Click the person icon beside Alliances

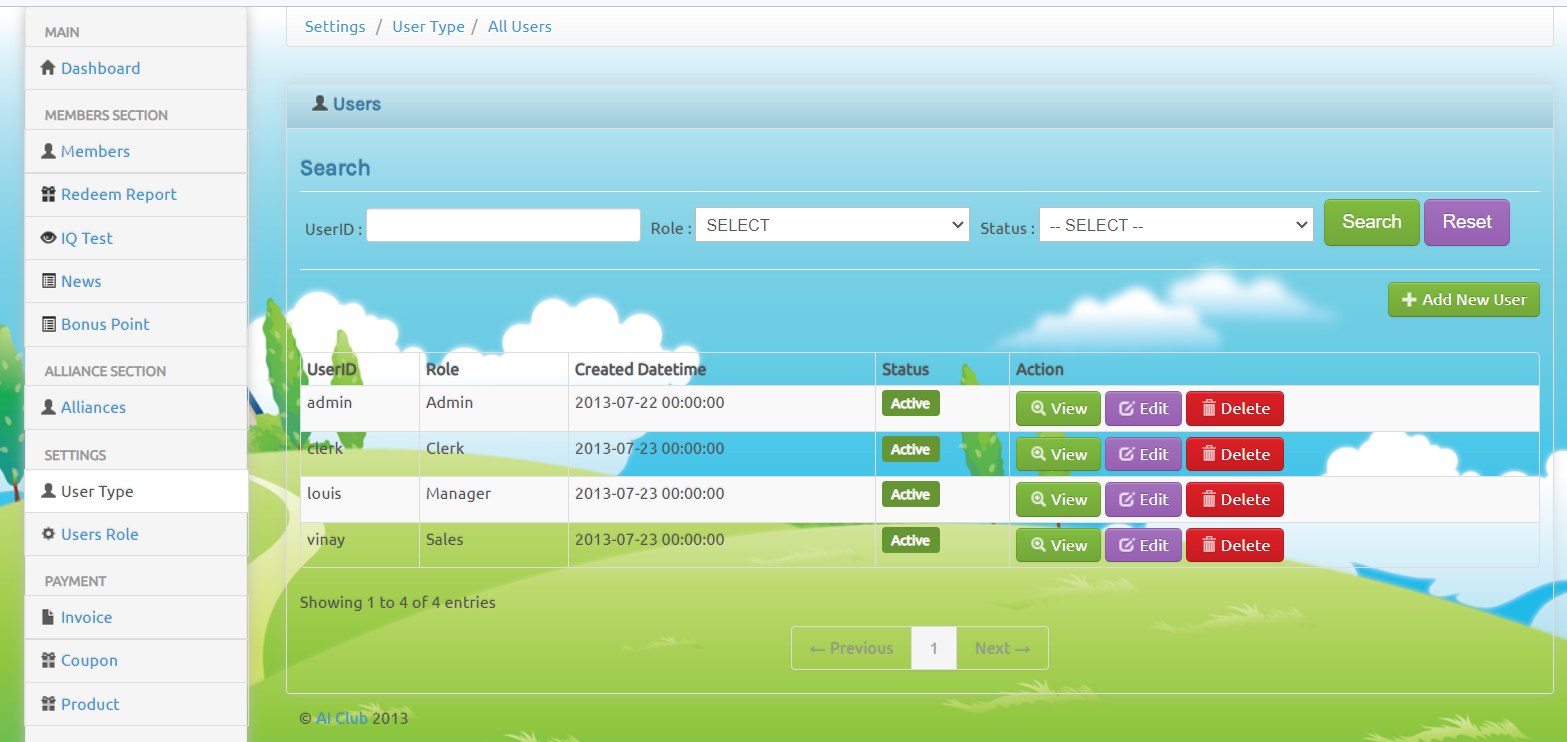point(48,407)
